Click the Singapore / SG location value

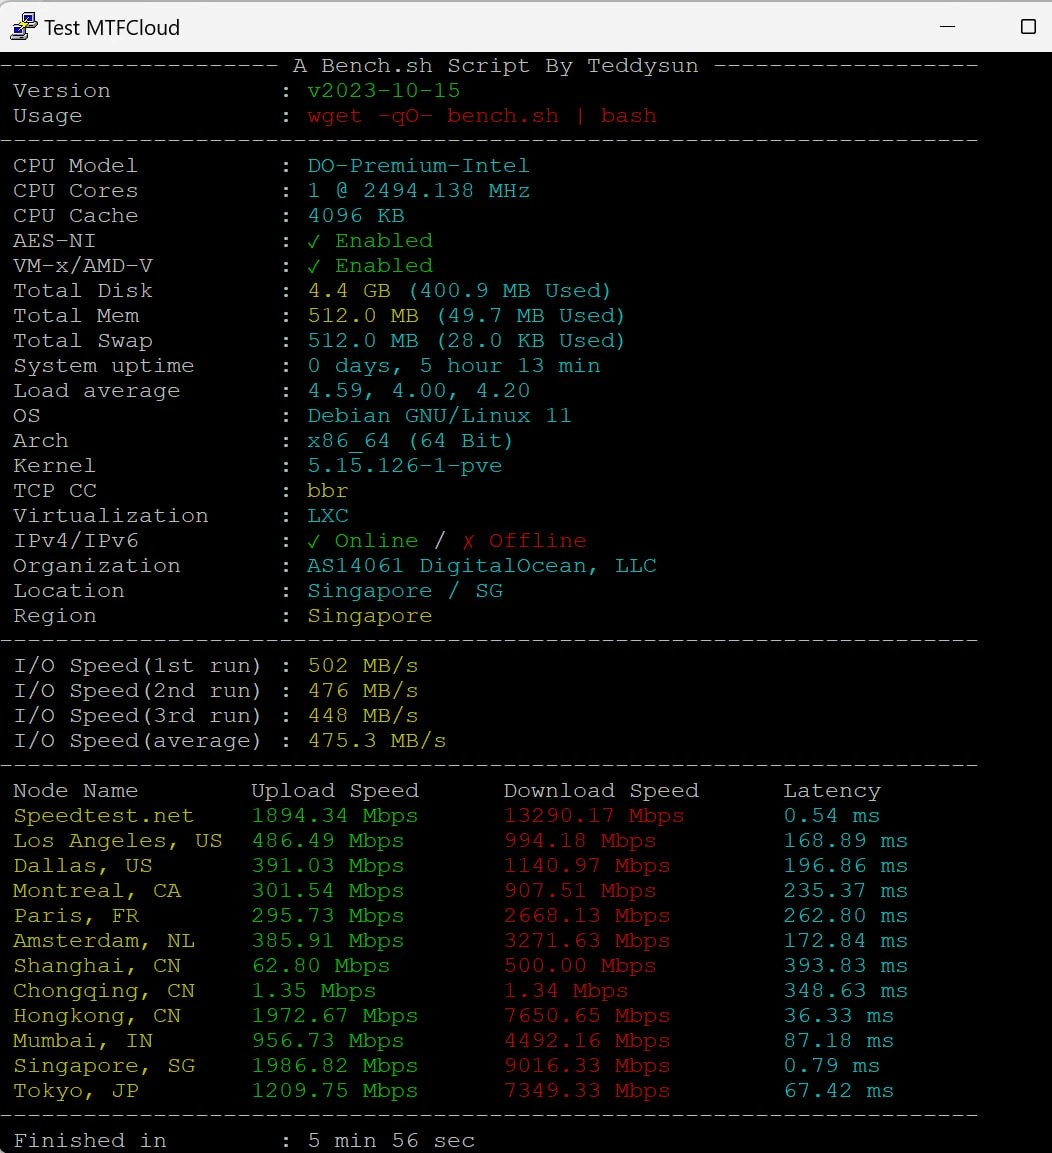398,590
